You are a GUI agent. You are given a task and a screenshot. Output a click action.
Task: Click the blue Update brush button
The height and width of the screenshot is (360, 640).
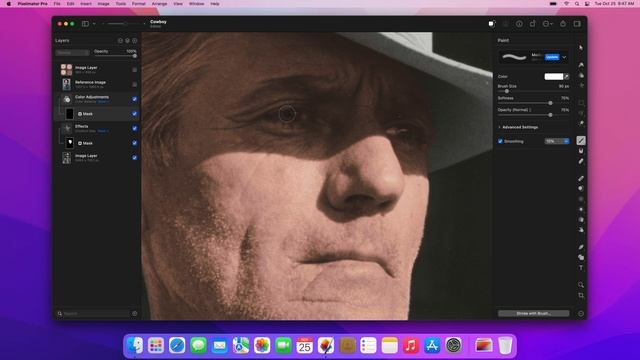click(x=552, y=57)
